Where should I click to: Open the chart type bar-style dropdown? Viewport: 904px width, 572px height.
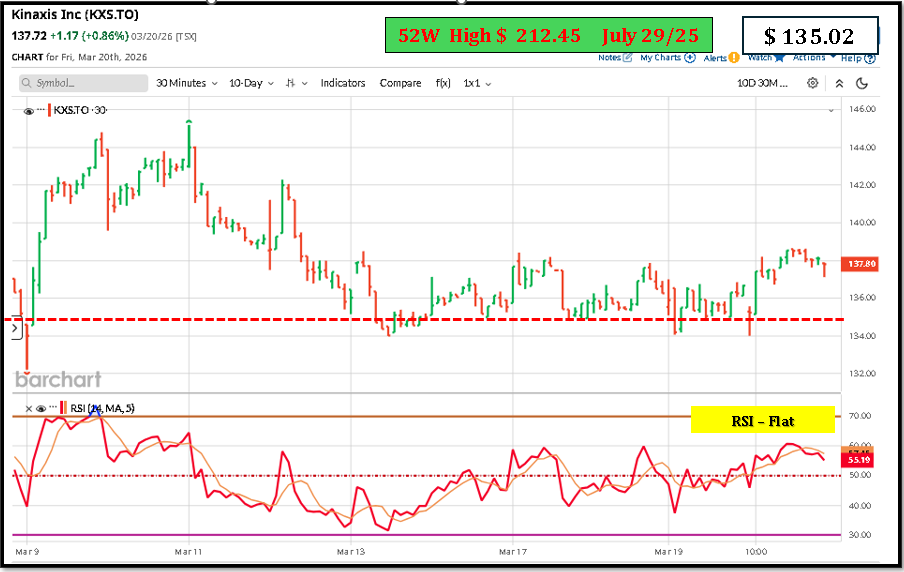(297, 83)
